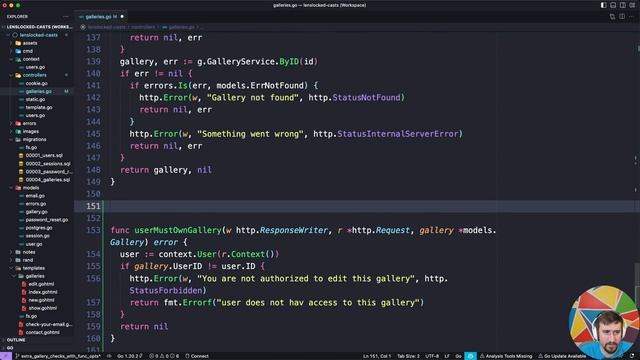Open editor More Actions ellipsis menu

click(631, 17)
